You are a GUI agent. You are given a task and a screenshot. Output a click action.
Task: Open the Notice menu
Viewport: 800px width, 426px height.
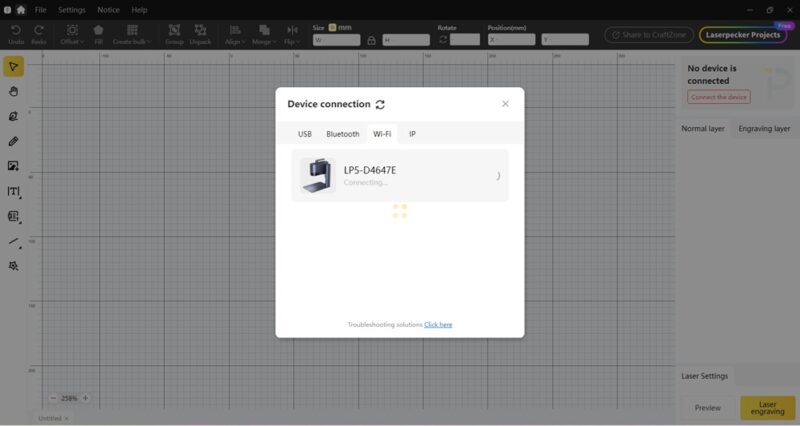[108, 10]
